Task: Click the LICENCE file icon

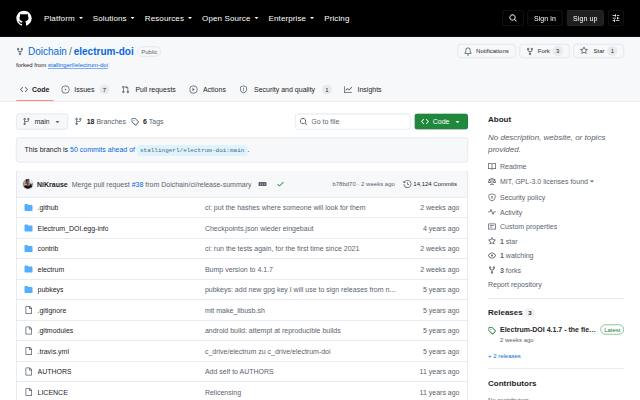Action: coord(28,392)
